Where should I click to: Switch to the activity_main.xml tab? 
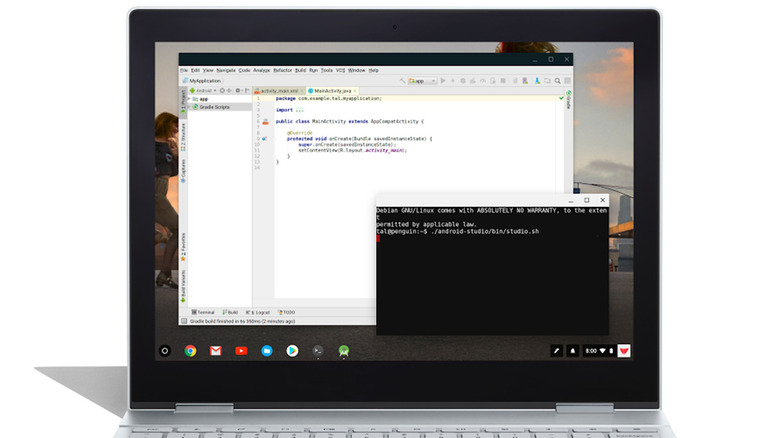[x=280, y=90]
